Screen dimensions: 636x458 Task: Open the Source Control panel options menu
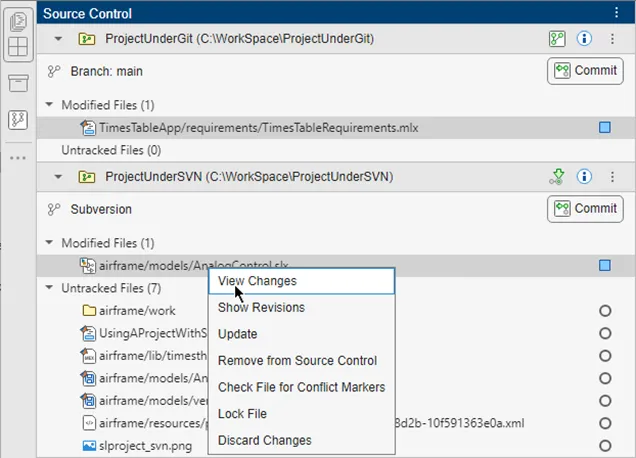click(x=616, y=13)
